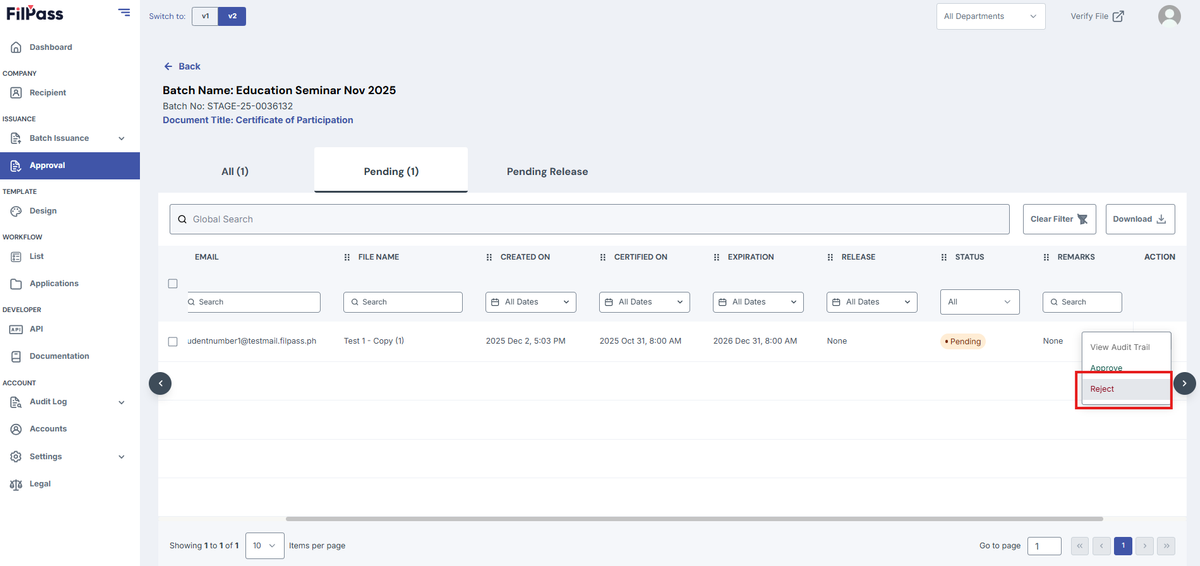This screenshot has height=566, width=1200.
Task: Check the select-all header checkbox
Action: coord(173,284)
